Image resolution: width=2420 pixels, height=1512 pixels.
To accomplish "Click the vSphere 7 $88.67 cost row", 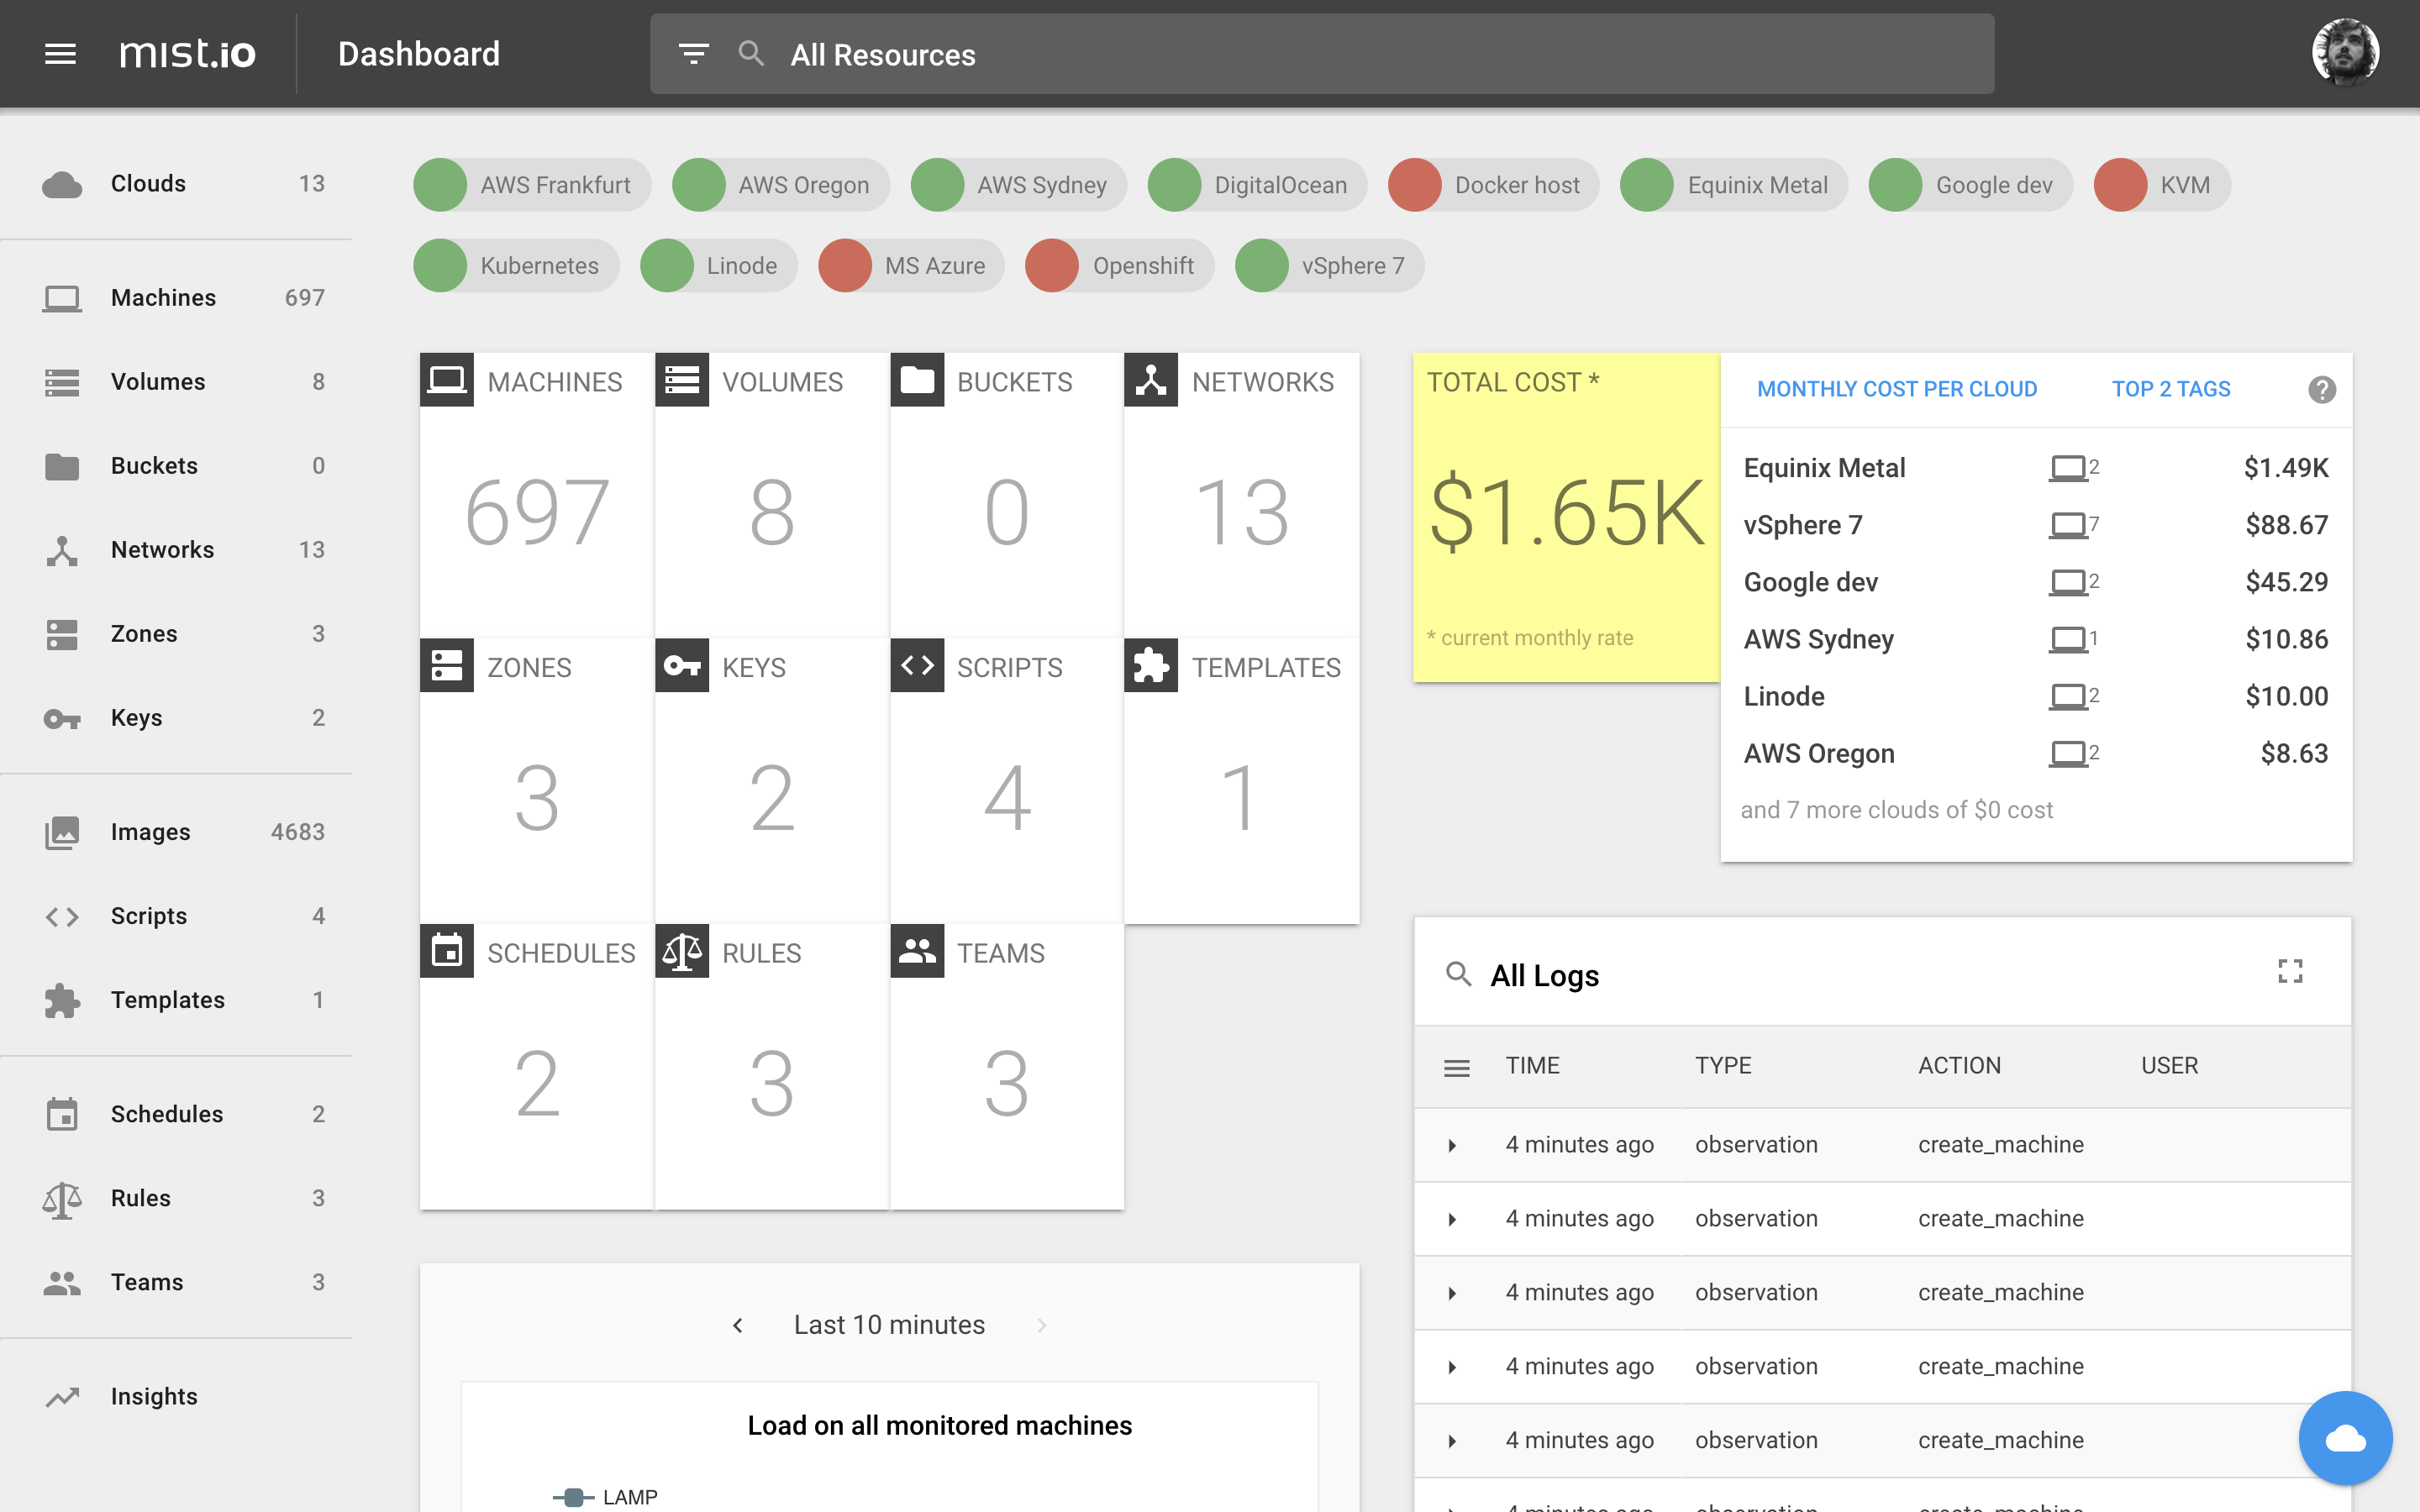I will [x=2036, y=525].
